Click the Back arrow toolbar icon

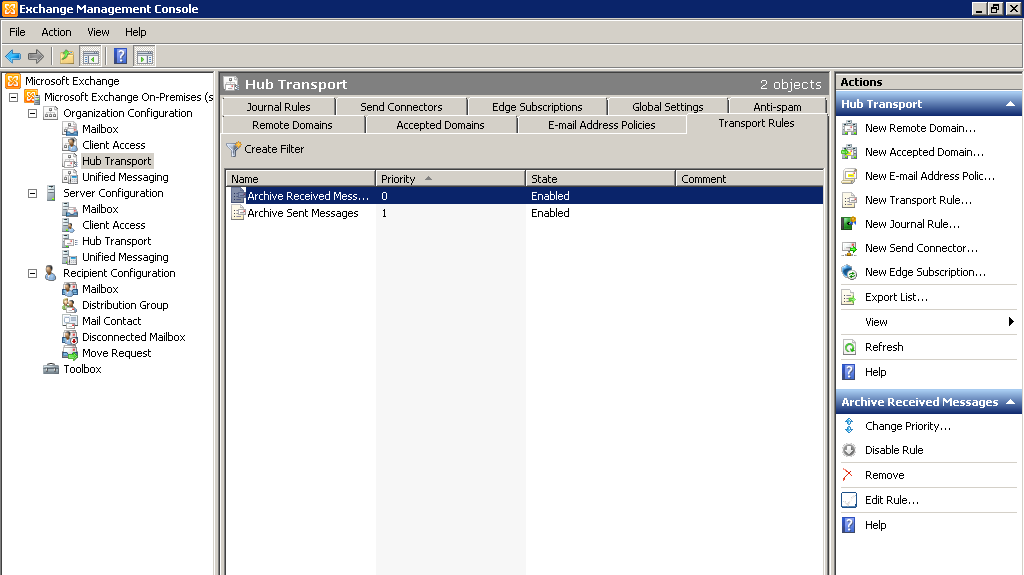coord(13,57)
